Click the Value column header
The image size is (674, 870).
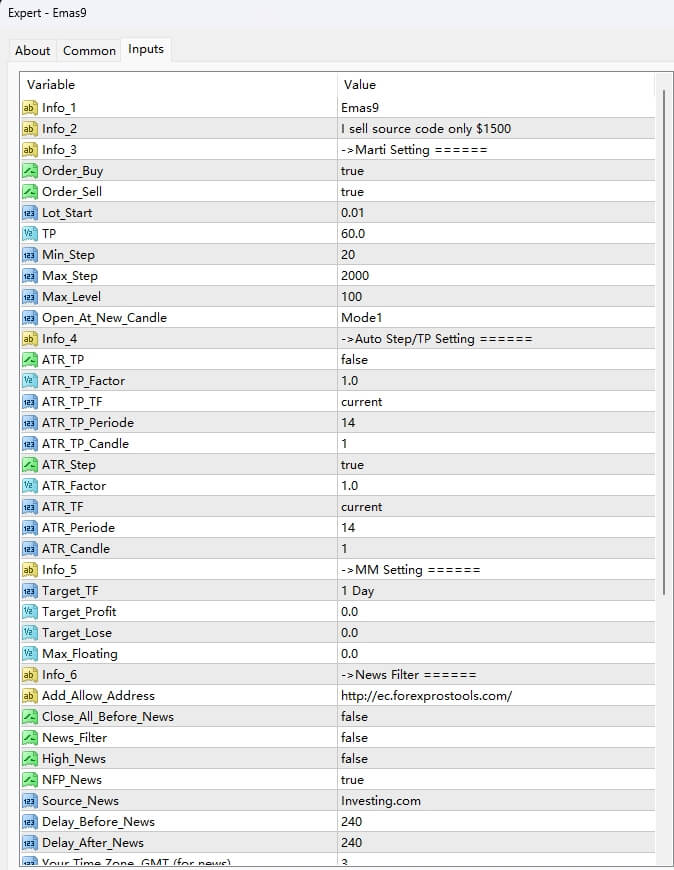pos(495,85)
